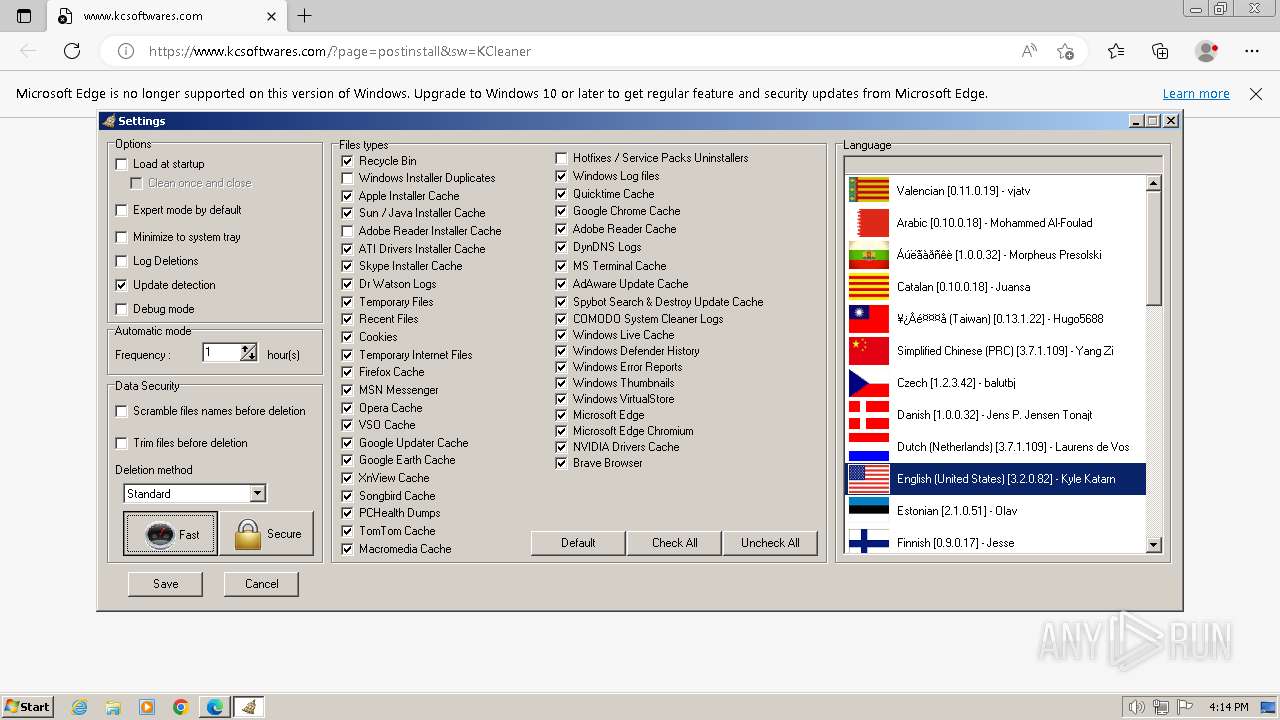
Task: Select the Dutch flag icon
Action: [868, 447]
